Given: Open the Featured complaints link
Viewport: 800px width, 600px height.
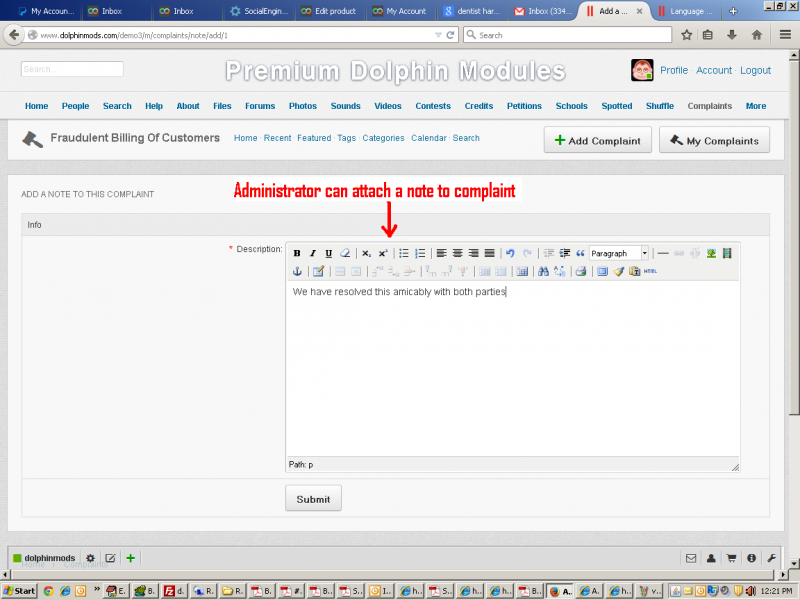Looking at the screenshot, I should [314, 138].
